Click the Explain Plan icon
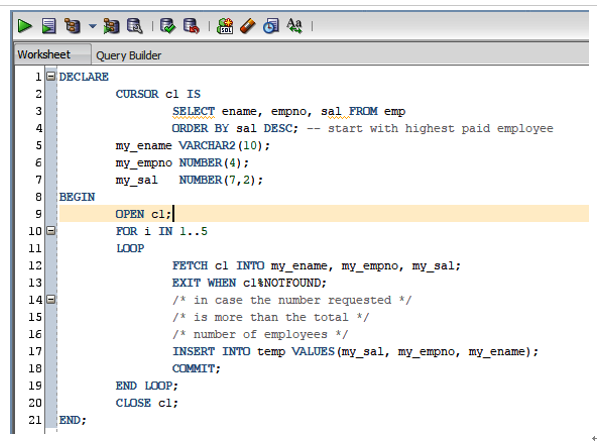 72,26
